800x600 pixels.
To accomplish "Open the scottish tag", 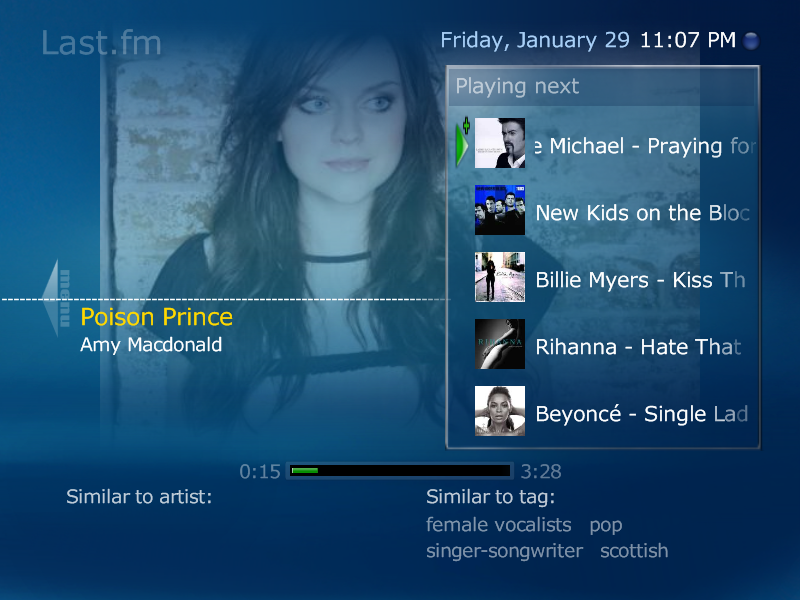I will point(634,551).
